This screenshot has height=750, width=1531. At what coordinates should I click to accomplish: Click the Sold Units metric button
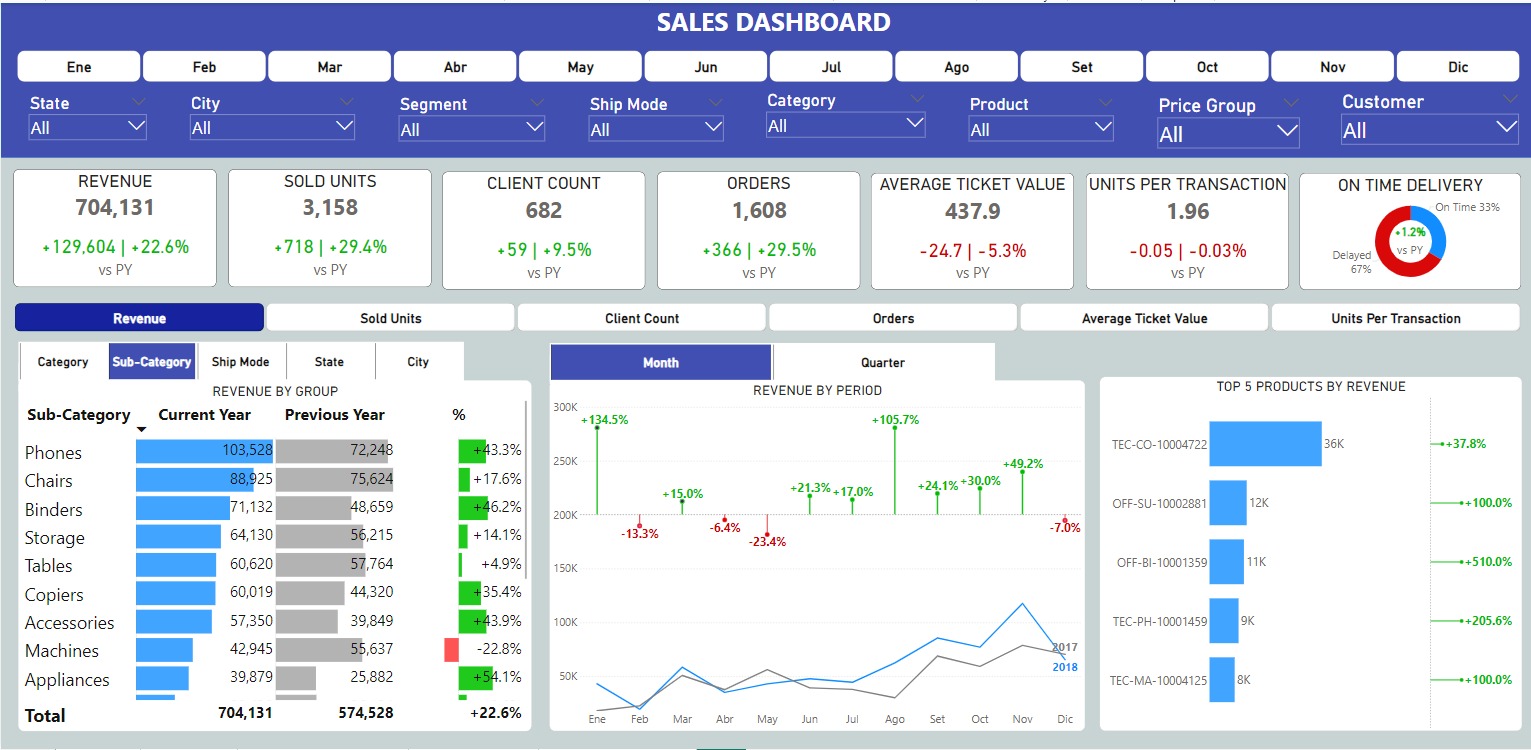[390, 318]
